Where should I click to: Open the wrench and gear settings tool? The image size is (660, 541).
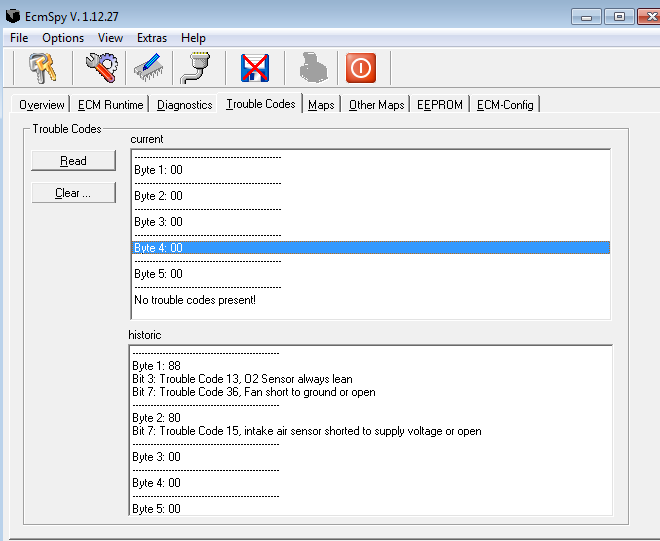pos(101,68)
